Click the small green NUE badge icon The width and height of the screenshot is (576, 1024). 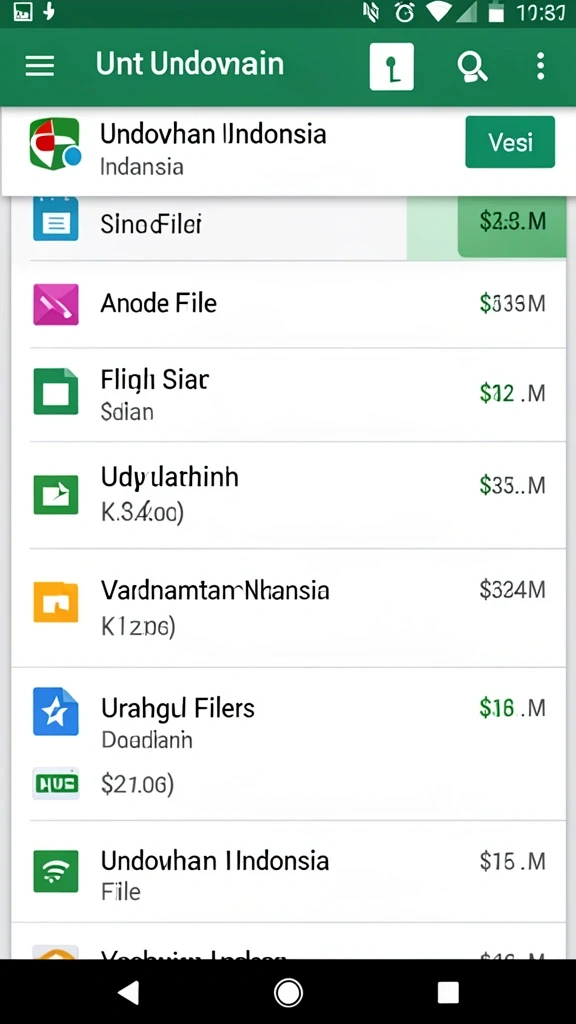click(56, 783)
